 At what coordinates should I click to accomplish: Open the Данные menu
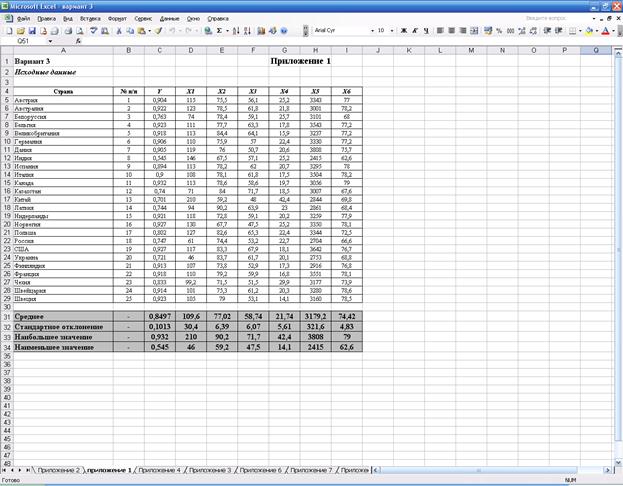170,19
